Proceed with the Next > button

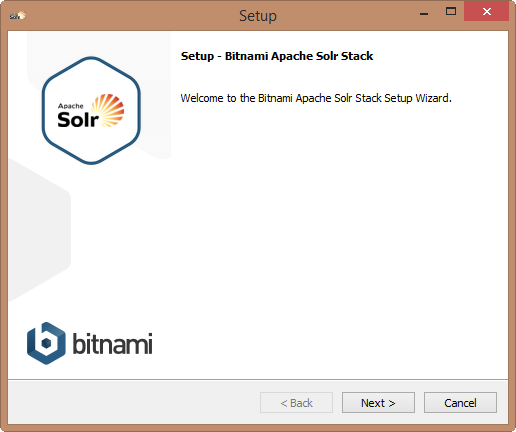[378, 403]
